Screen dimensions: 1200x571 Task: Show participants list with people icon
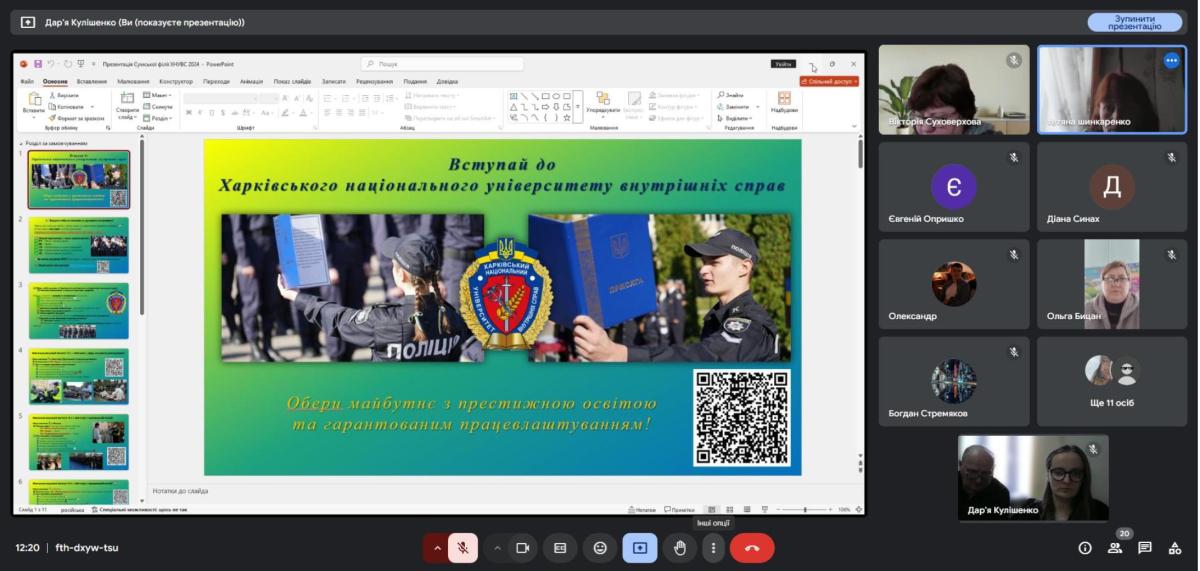coord(1115,548)
